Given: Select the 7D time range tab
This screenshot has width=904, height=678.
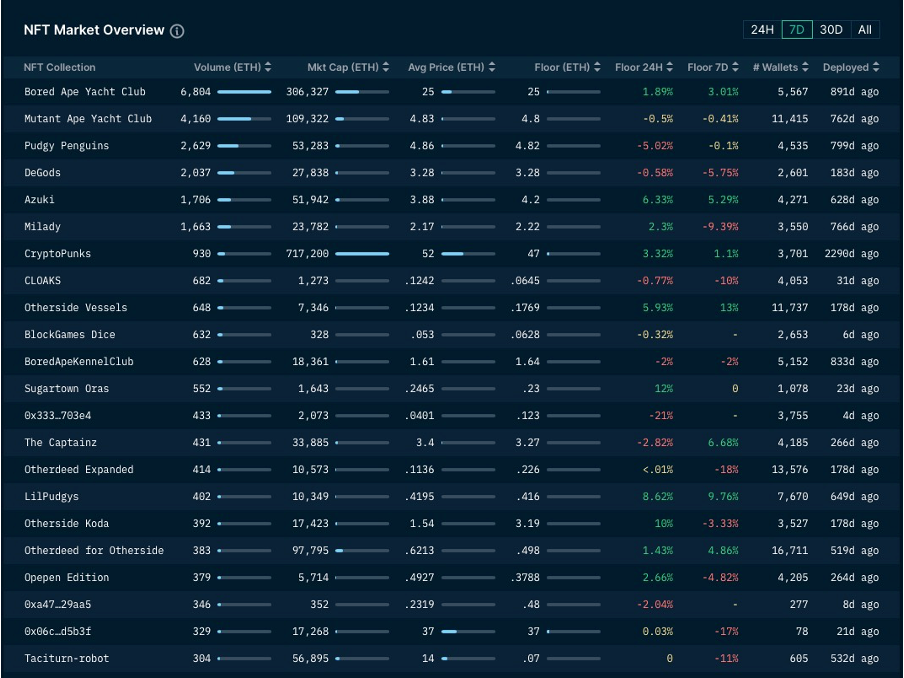Looking at the screenshot, I should [x=797, y=29].
